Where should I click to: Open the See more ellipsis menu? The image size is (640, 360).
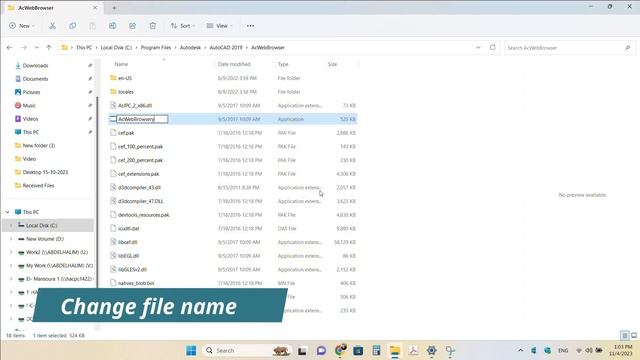250,26
